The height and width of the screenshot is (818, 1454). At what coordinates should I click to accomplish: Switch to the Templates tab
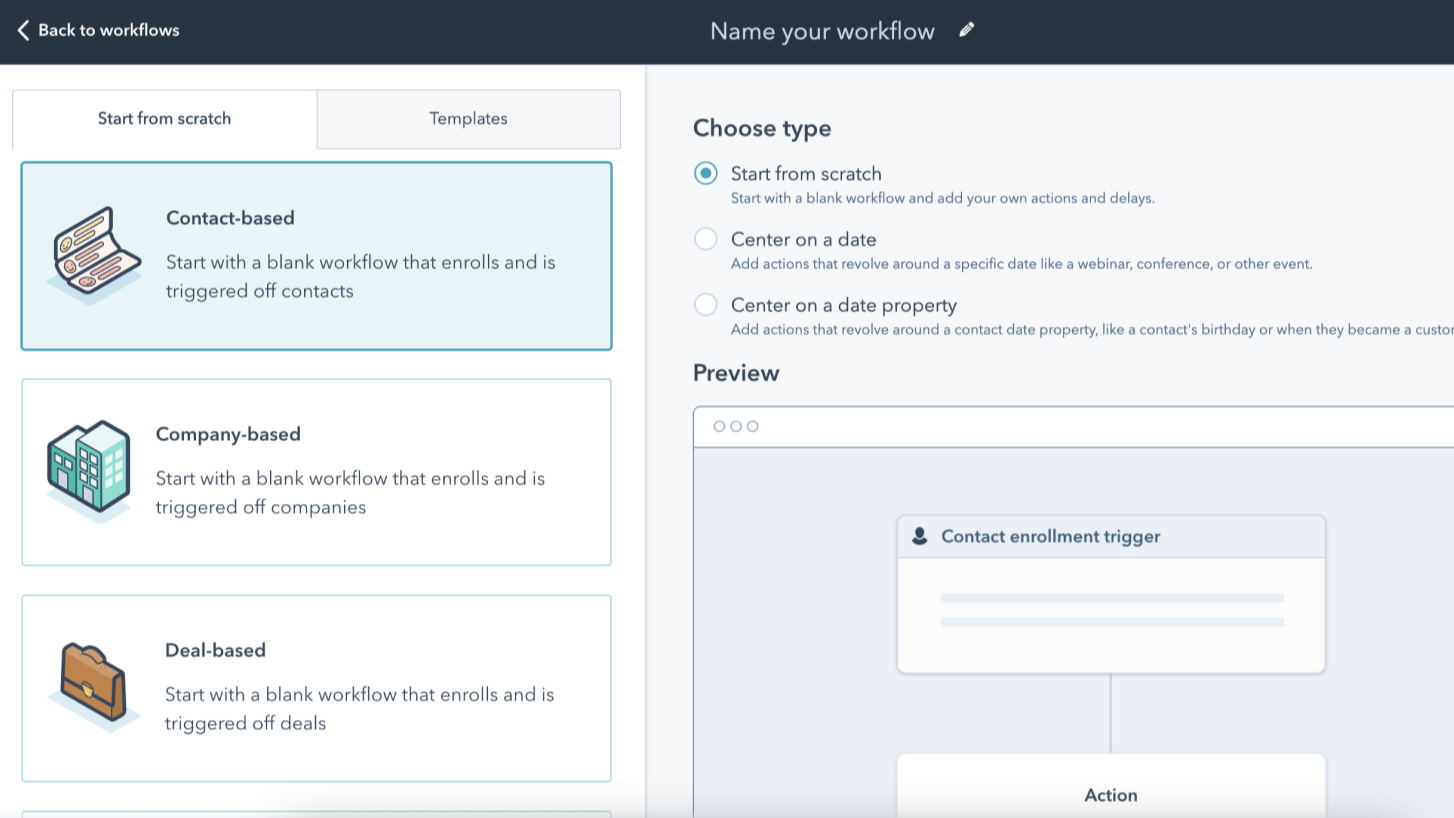pyautogui.click(x=468, y=119)
